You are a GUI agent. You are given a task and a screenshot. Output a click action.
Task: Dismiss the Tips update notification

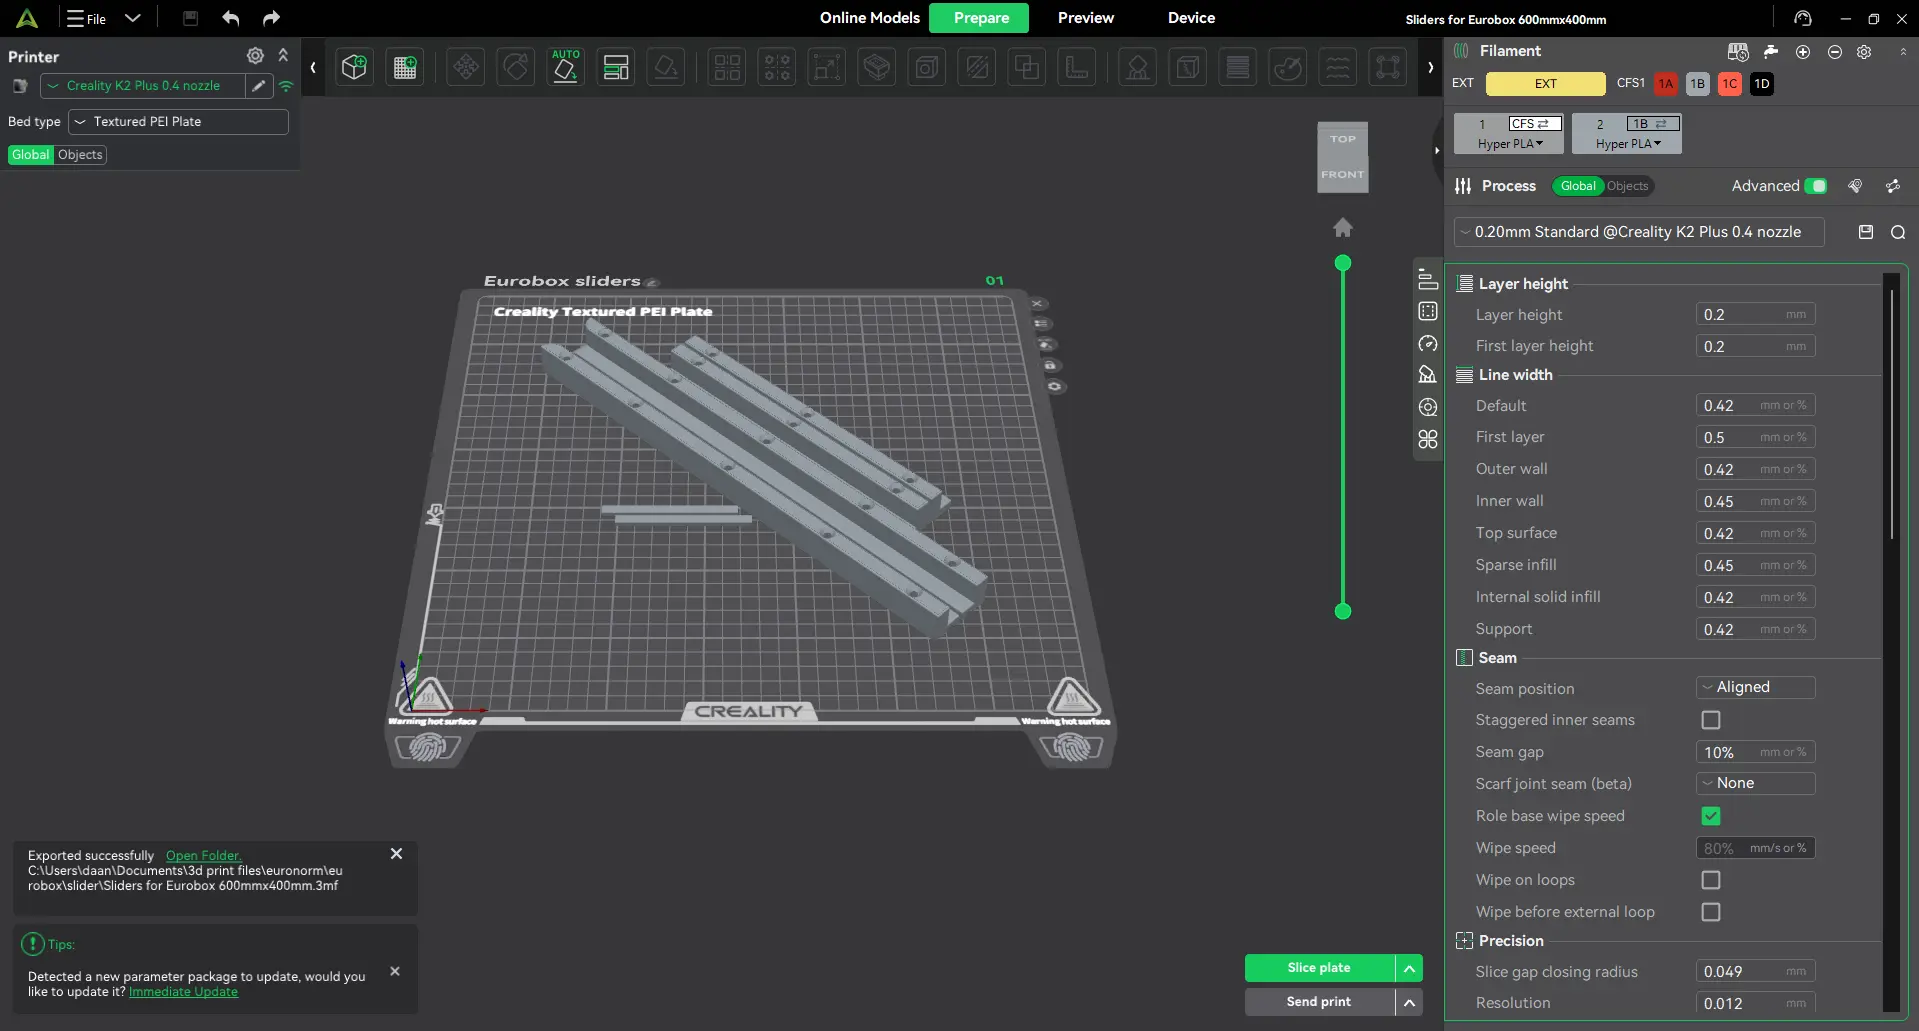(395, 971)
